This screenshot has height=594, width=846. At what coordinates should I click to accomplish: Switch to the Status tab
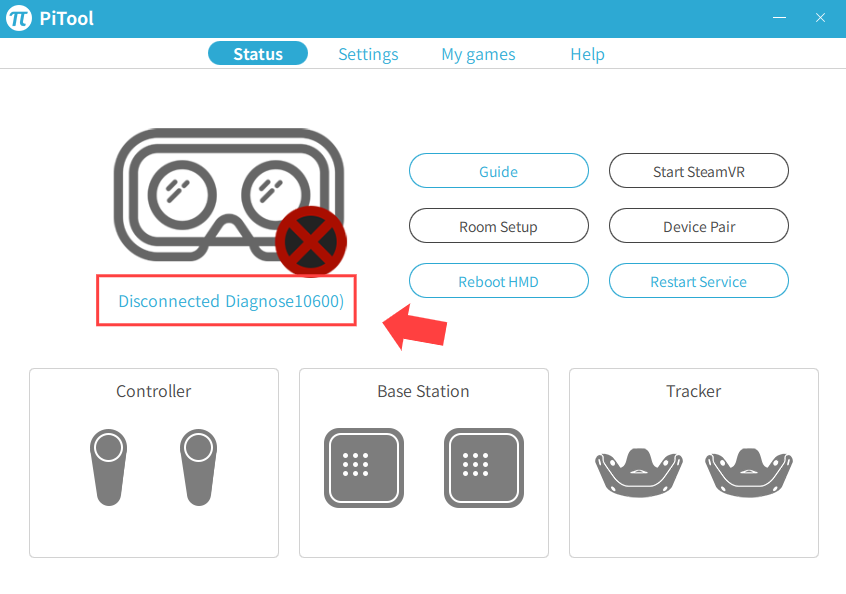[258, 53]
